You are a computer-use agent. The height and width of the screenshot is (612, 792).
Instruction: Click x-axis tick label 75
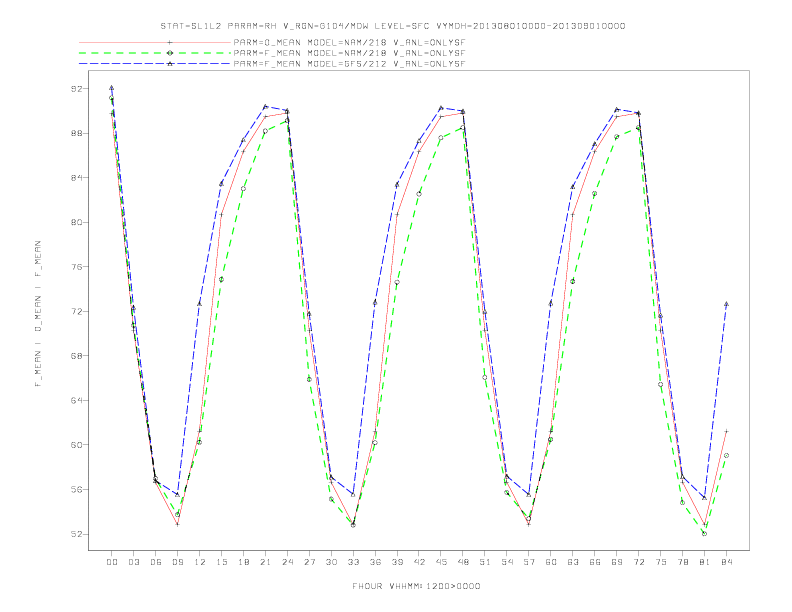point(661,562)
